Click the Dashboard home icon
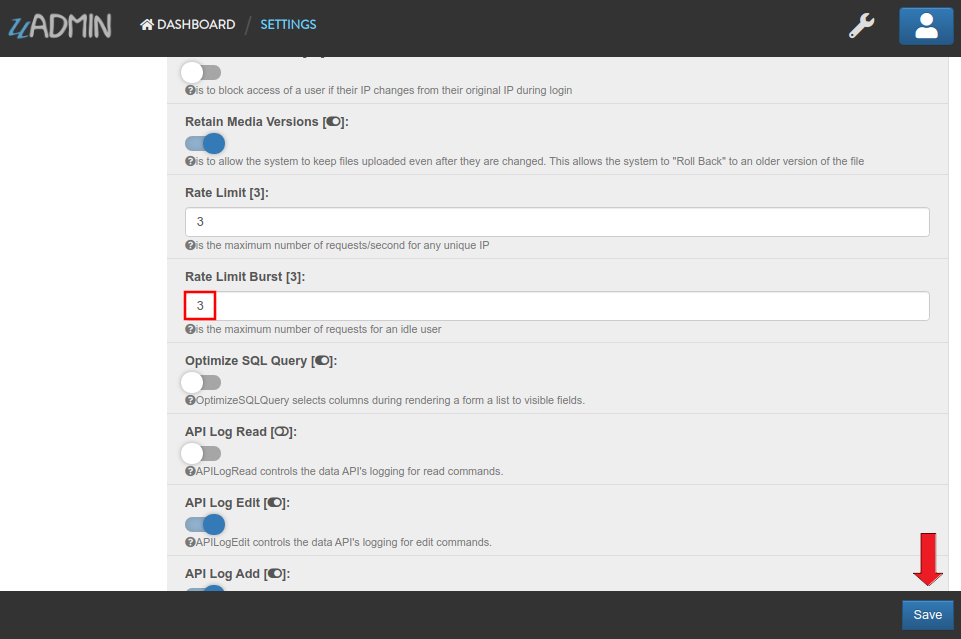Image resolution: width=961 pixels, height=639 pixels. pos(146,25)
